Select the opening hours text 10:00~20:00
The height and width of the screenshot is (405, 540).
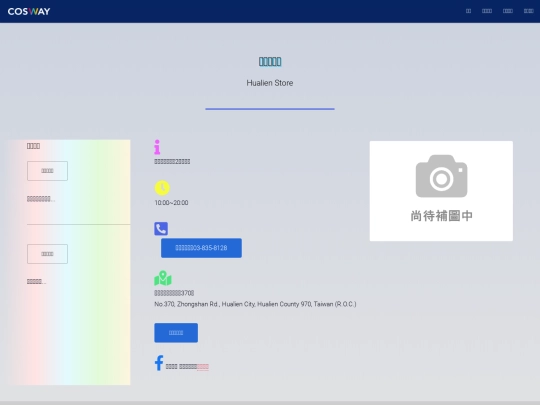coord(171,203)
